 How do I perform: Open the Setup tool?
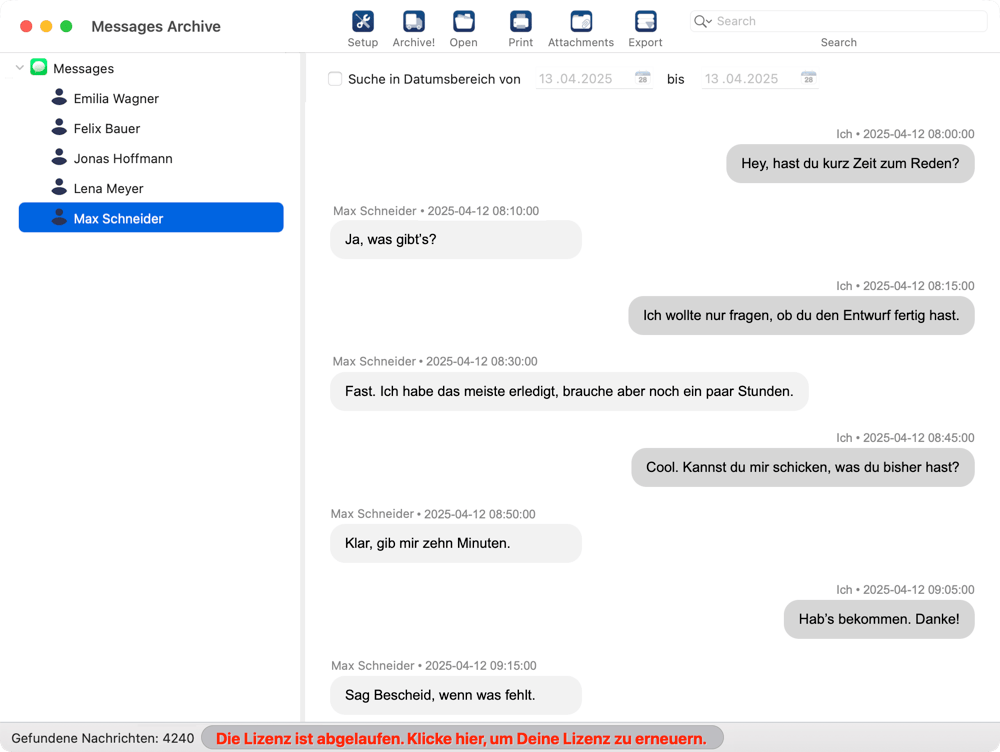(362, 22)
